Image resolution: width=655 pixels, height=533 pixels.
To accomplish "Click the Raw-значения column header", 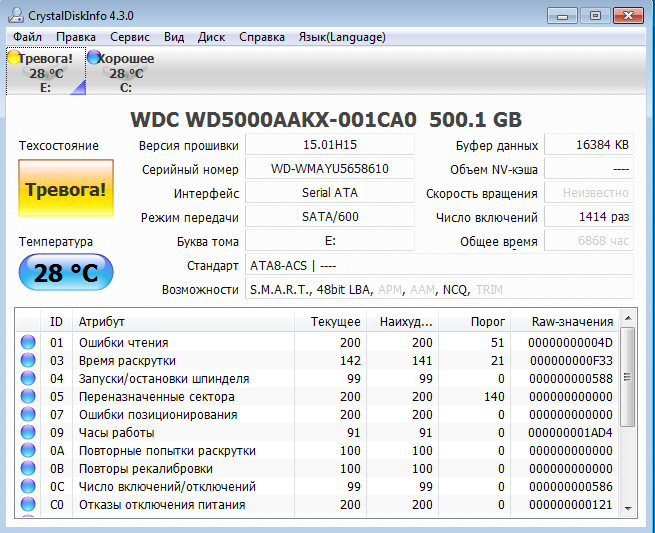I will click(x=564, y=321).
